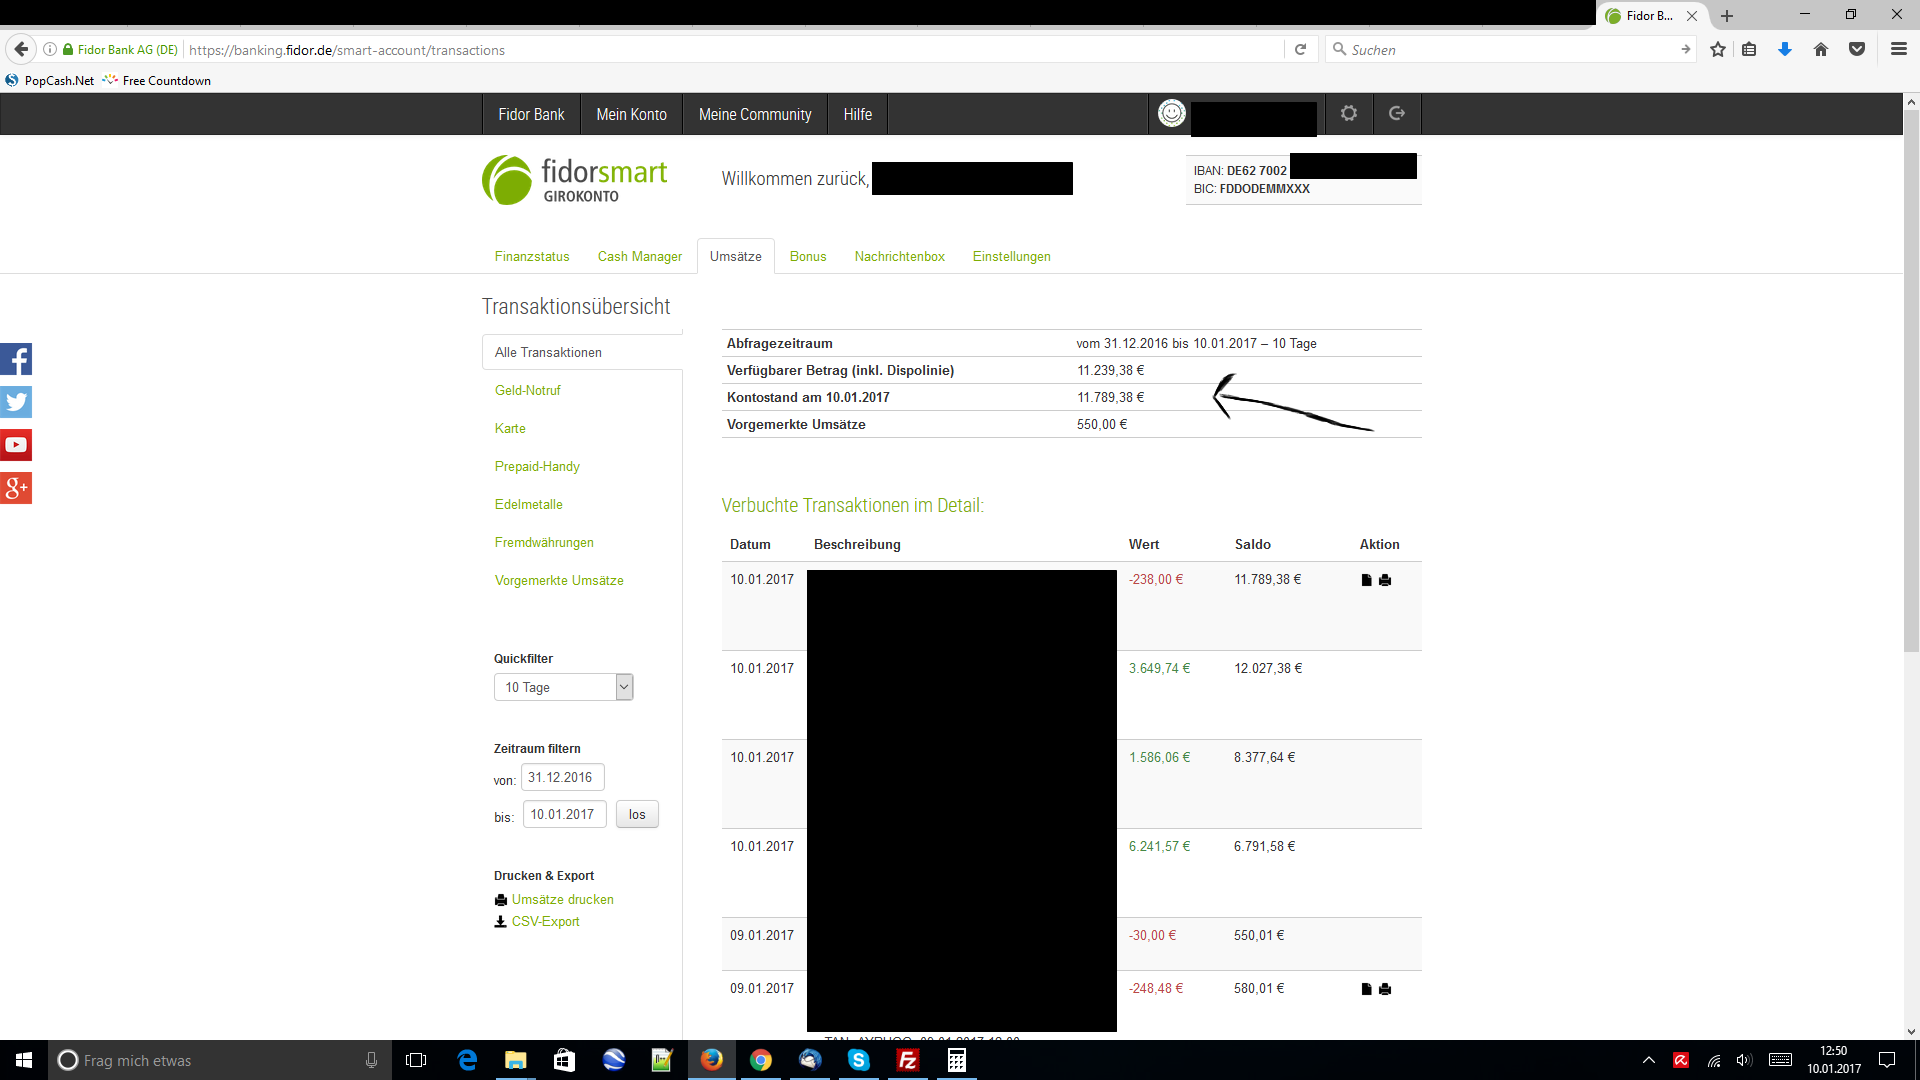This screenshot has height=1080, width=1920.
Task: Click the page vertical scrollbar
Action: (x=1911, y=380)
